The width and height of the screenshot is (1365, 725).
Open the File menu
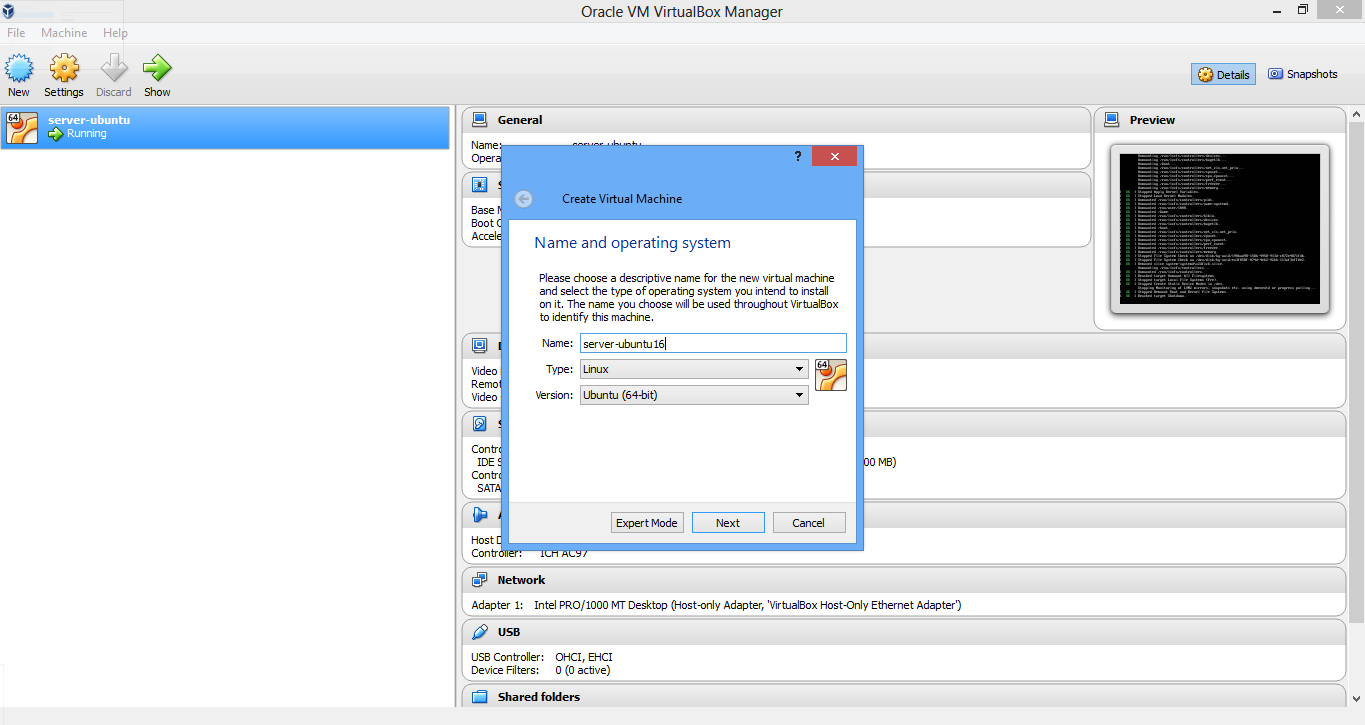[x=16, y=33]
